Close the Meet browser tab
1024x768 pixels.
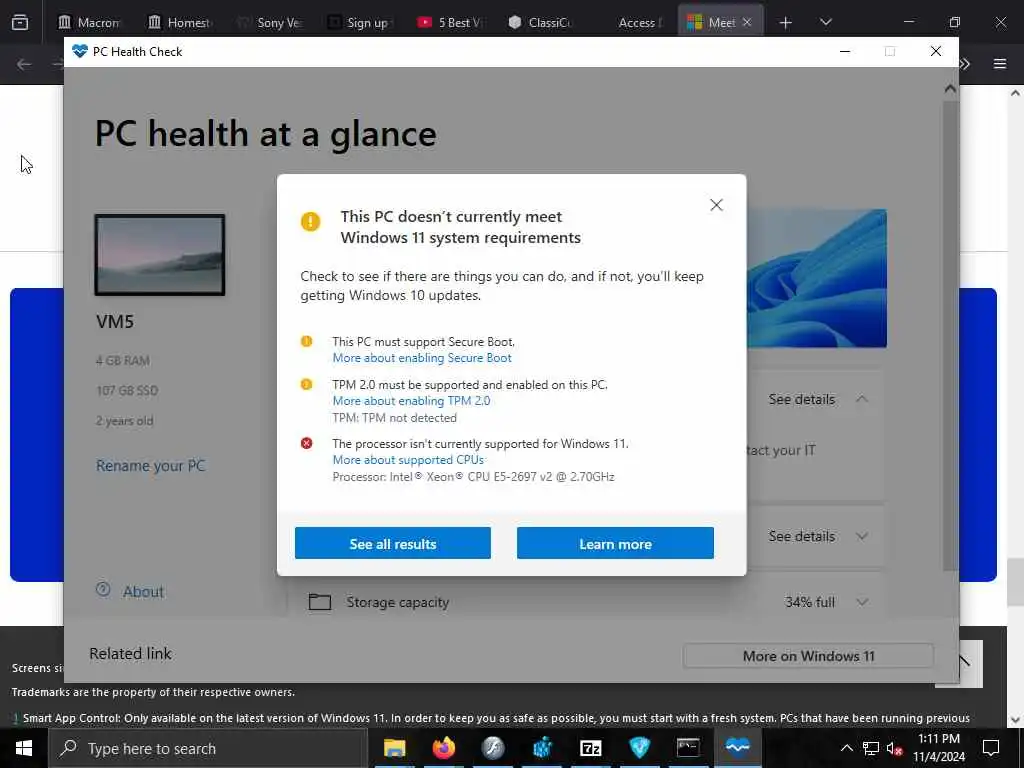(747, 22)
